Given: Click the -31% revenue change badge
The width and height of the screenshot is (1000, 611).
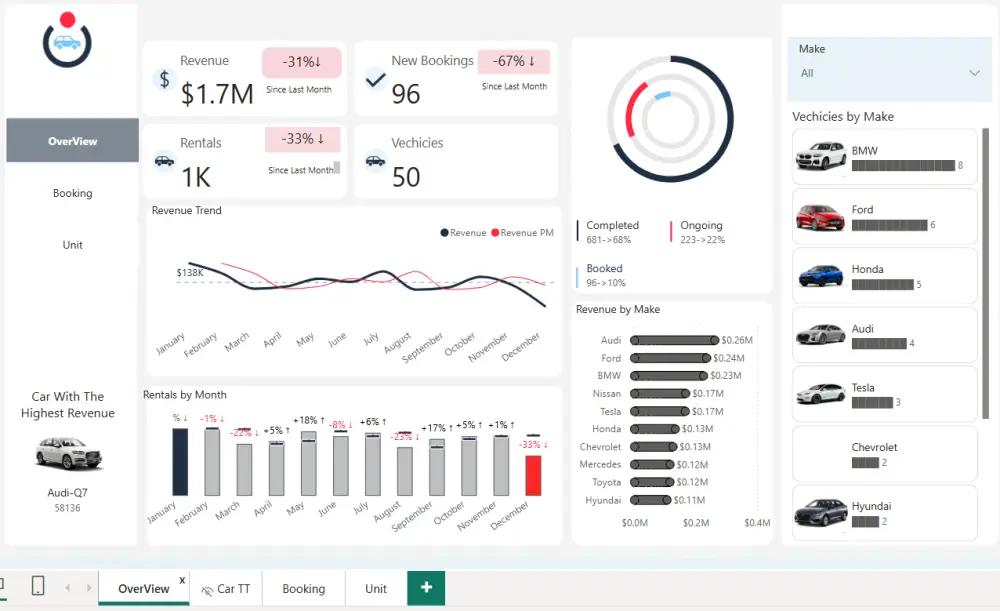Looking at the screenshot, I should (x=302, y=62).
